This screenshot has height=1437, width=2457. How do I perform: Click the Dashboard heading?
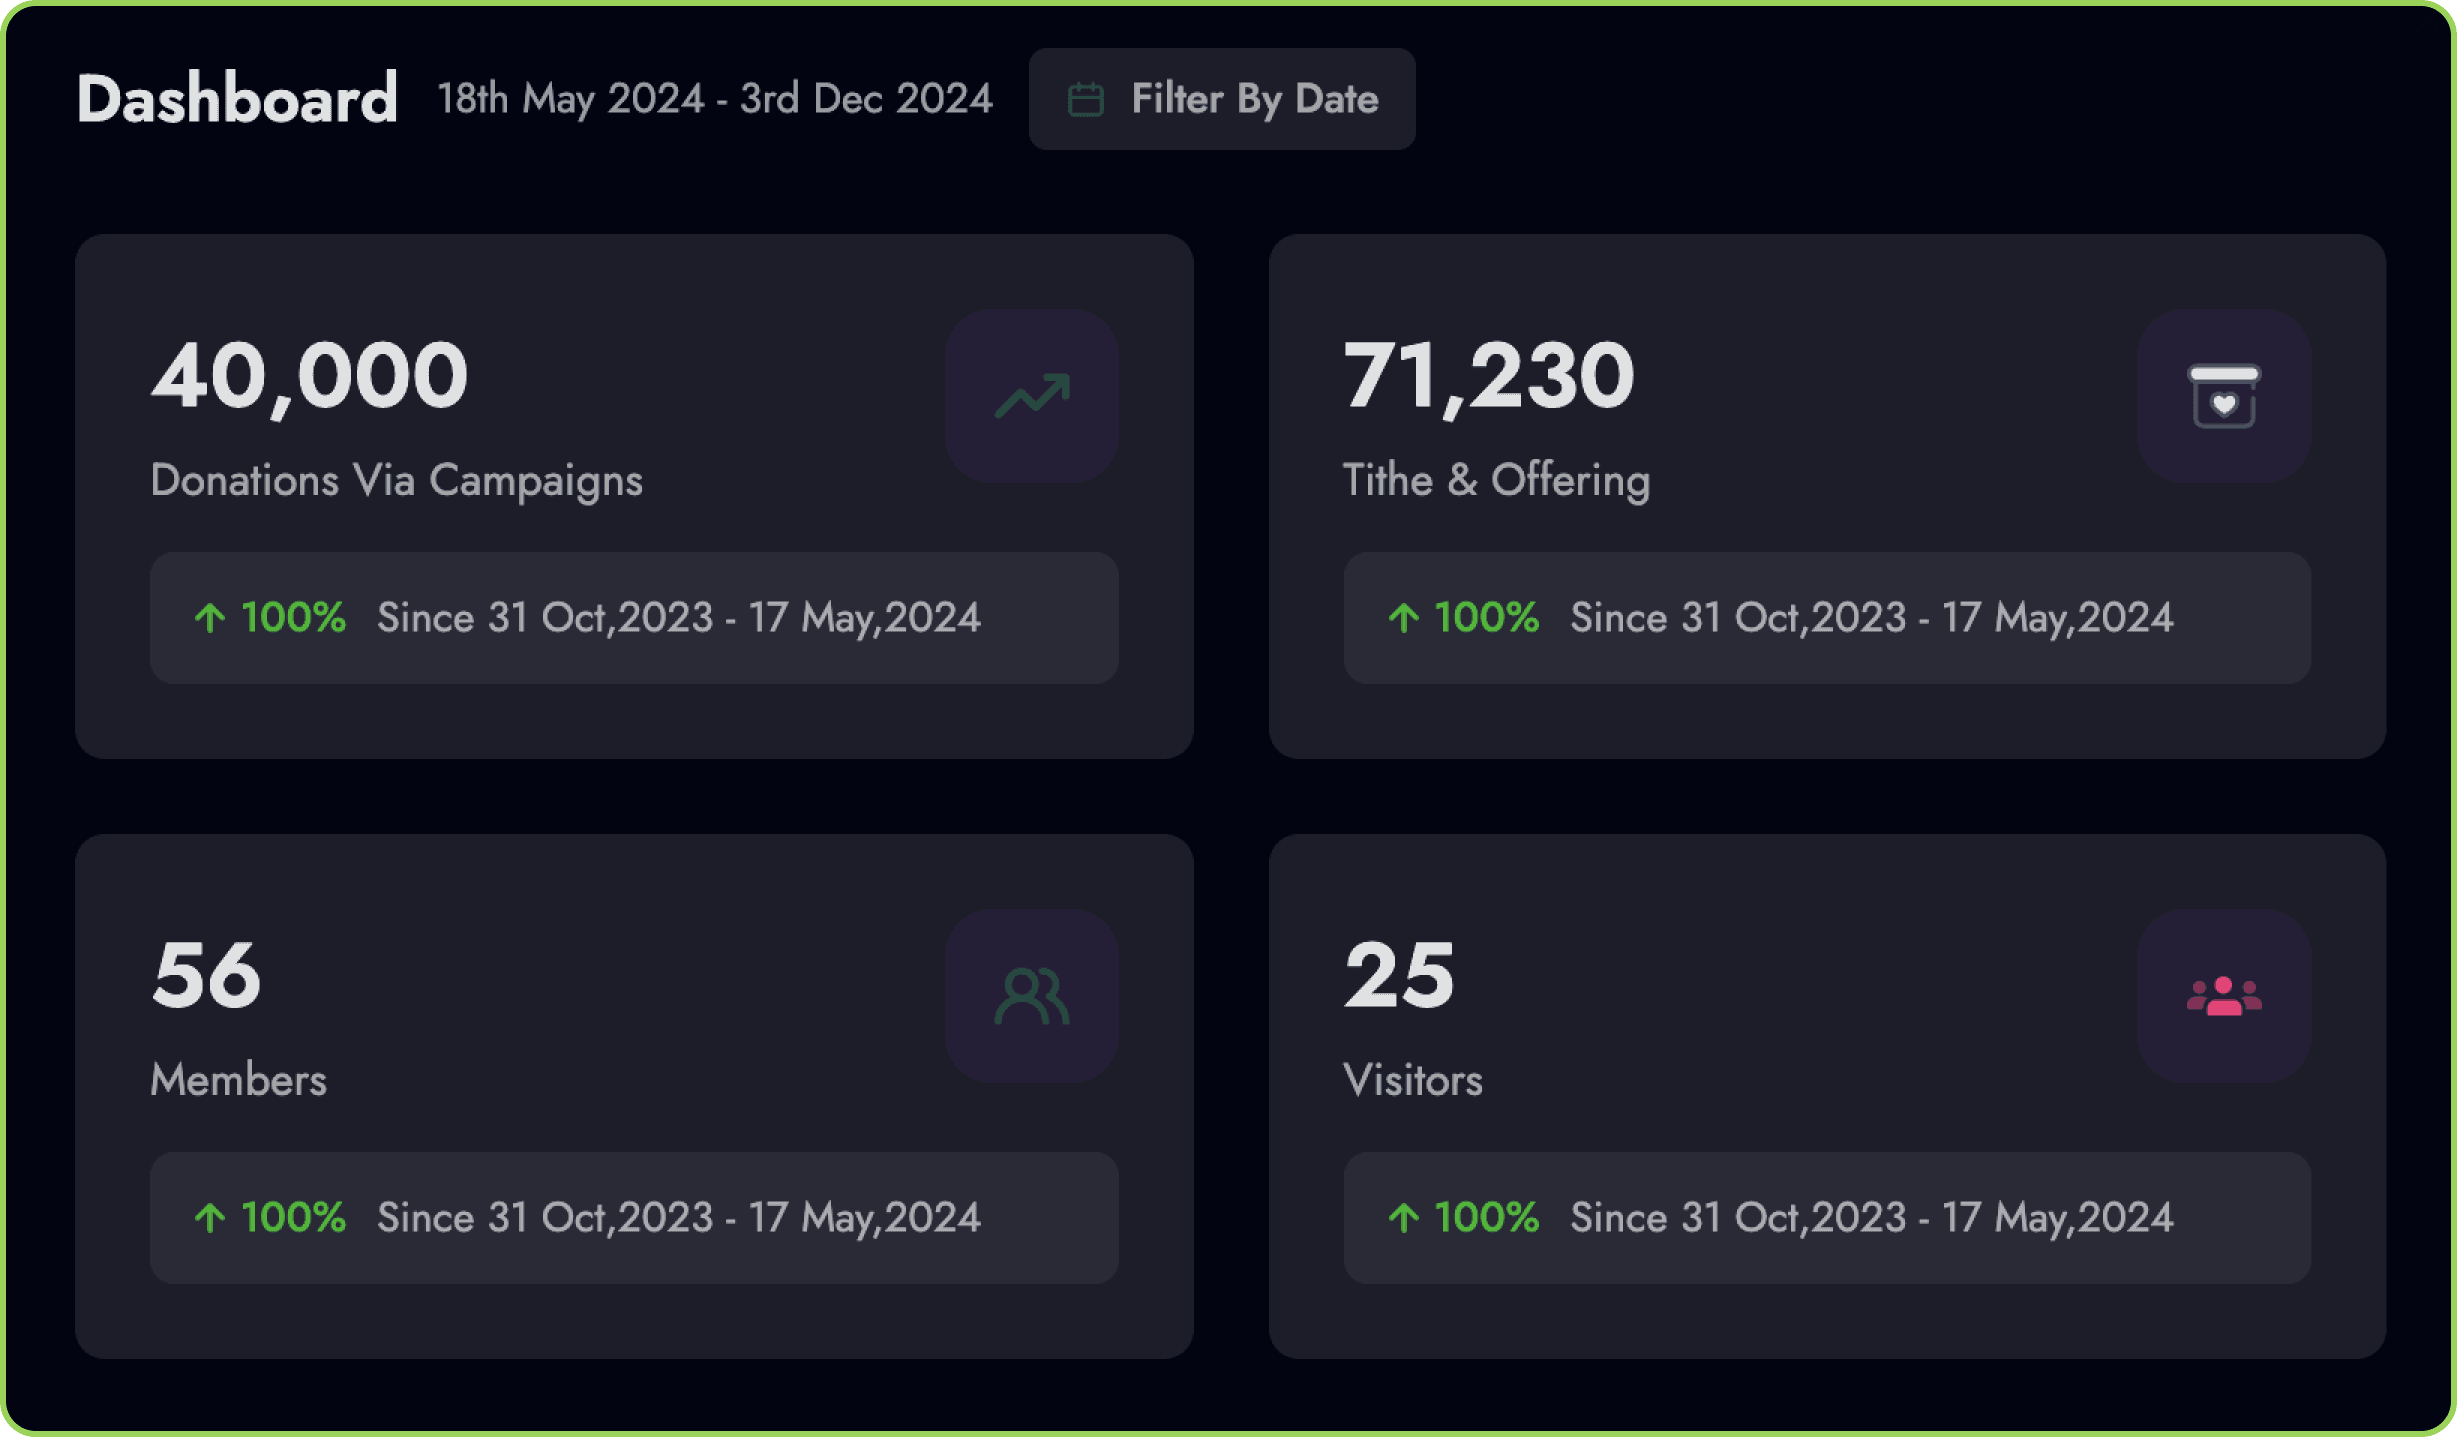click(x=237, y=99)
